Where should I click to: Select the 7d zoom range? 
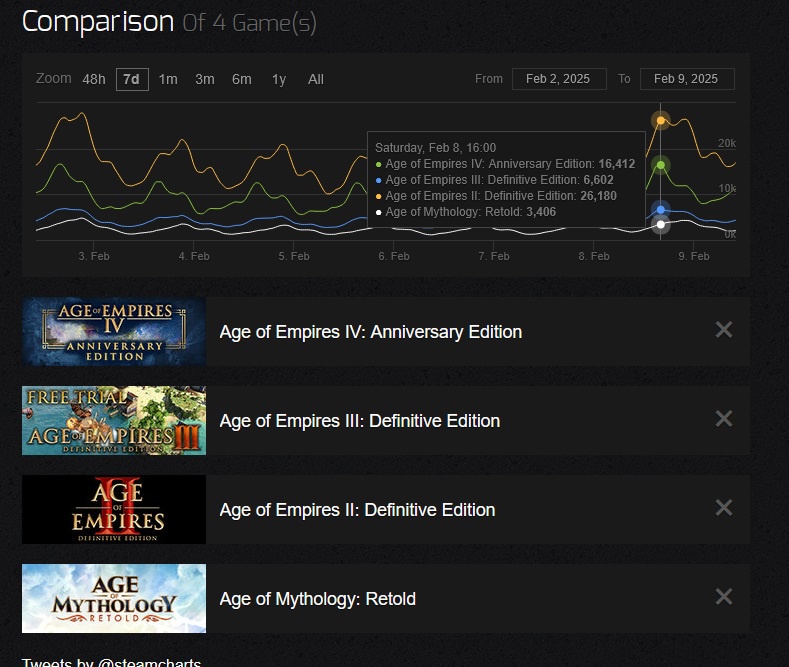[x=132, y=79]
